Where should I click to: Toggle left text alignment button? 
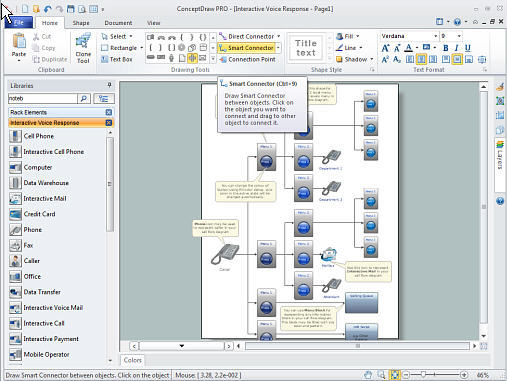coord(410,60)
